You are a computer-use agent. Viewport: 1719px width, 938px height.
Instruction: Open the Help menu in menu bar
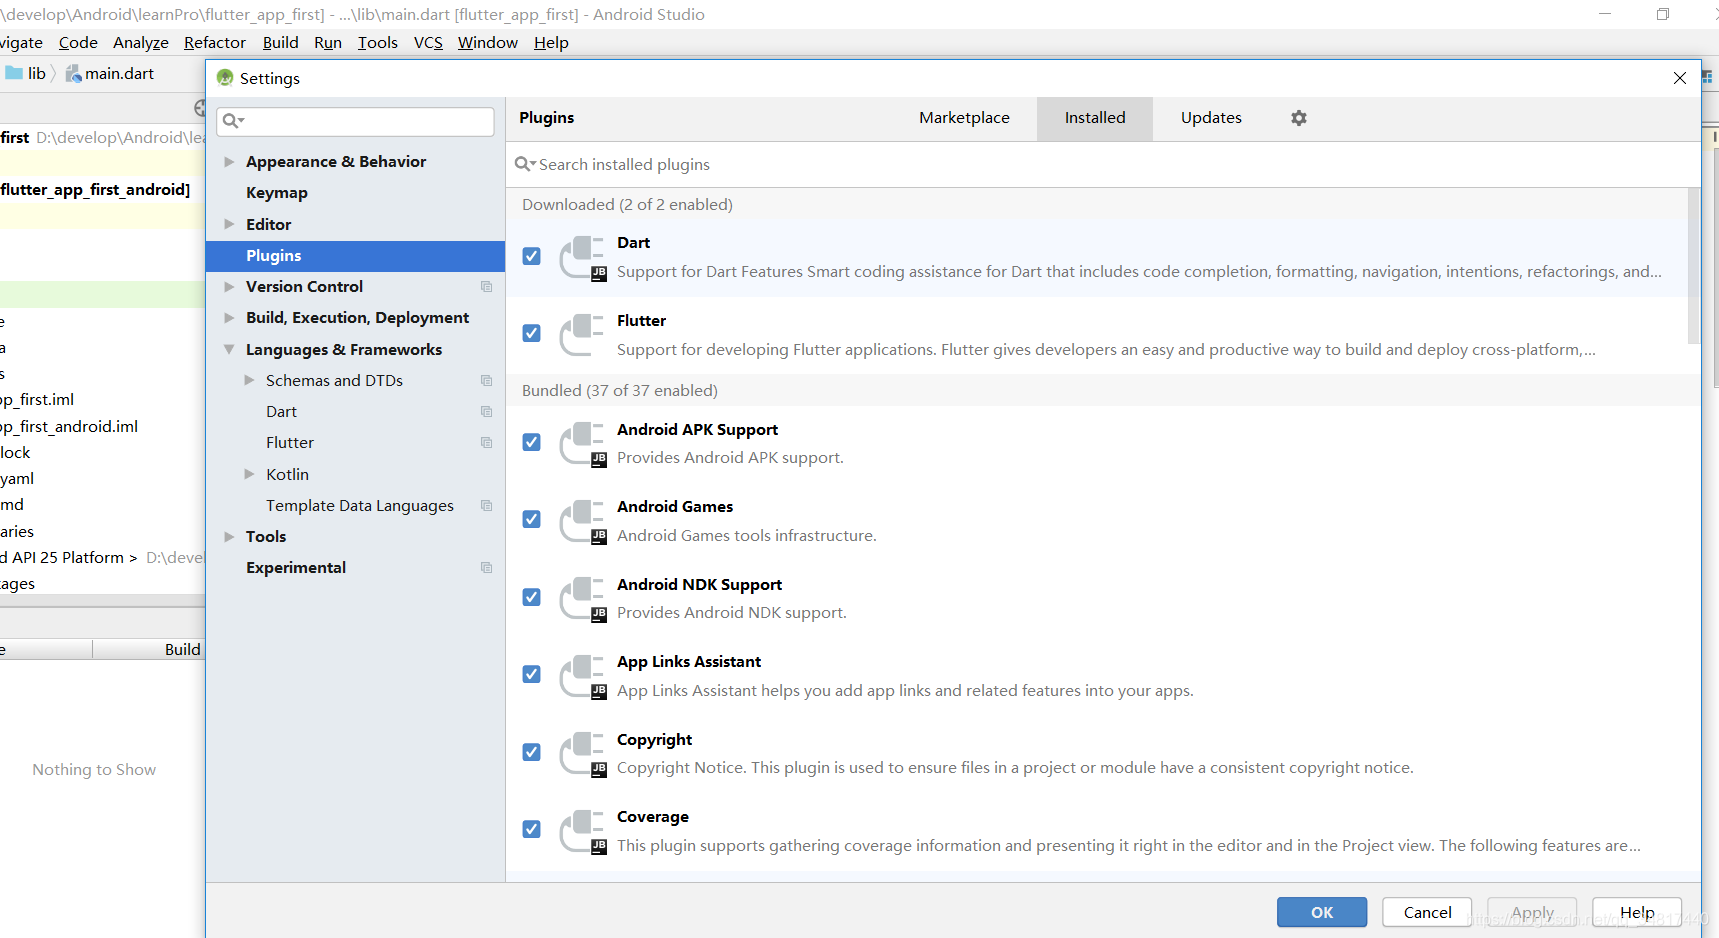coord(551,42)
